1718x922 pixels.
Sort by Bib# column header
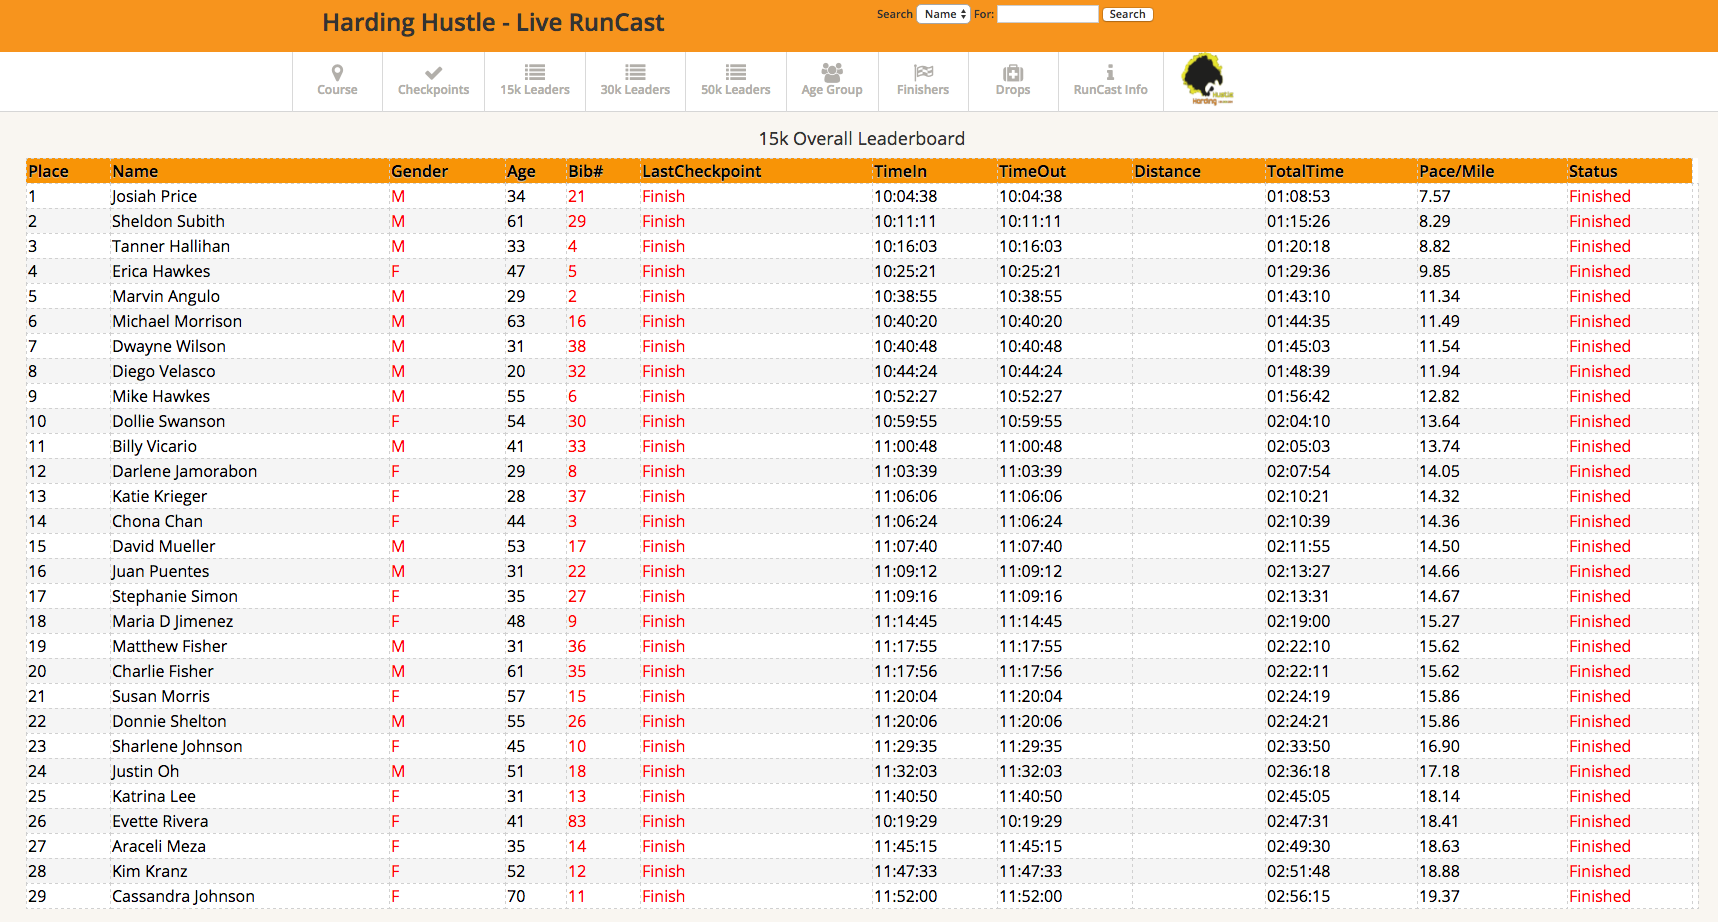point(586,171)
